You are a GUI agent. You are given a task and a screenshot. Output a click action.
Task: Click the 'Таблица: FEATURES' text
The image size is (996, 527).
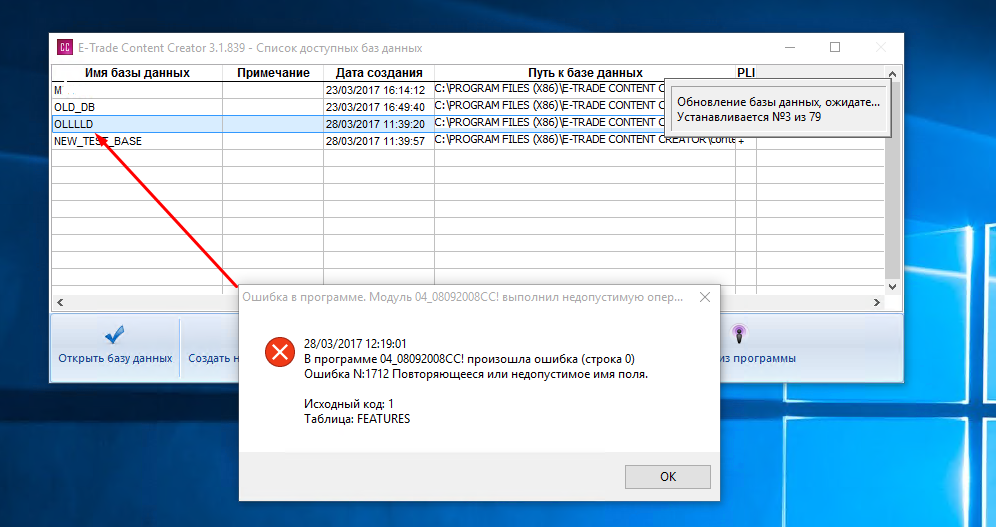coord(357,419)
